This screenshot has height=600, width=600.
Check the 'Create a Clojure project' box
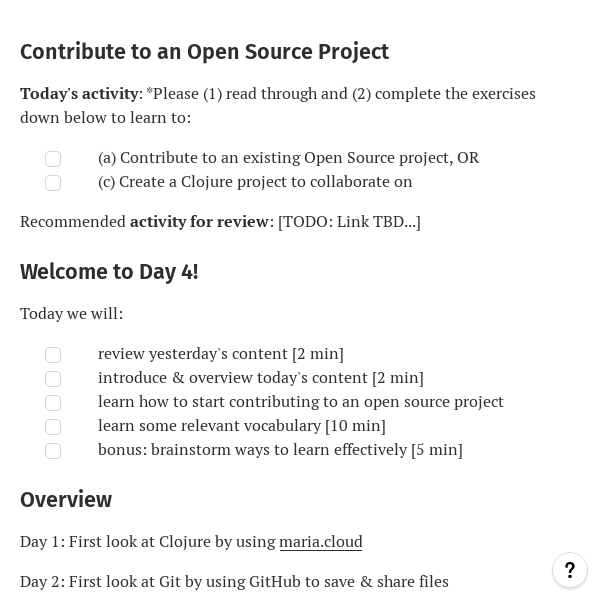(x=53, y=183)
